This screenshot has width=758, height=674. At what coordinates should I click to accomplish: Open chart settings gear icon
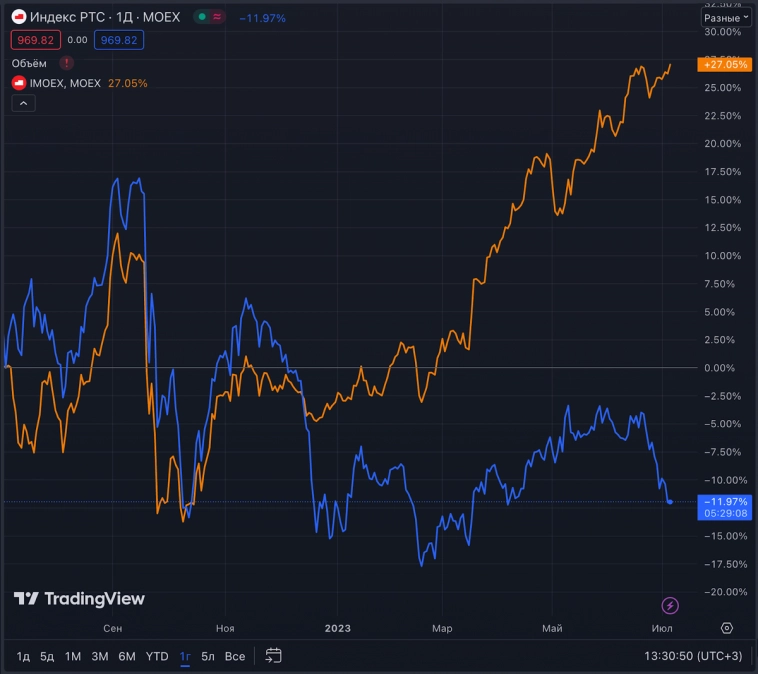[727, 628]
